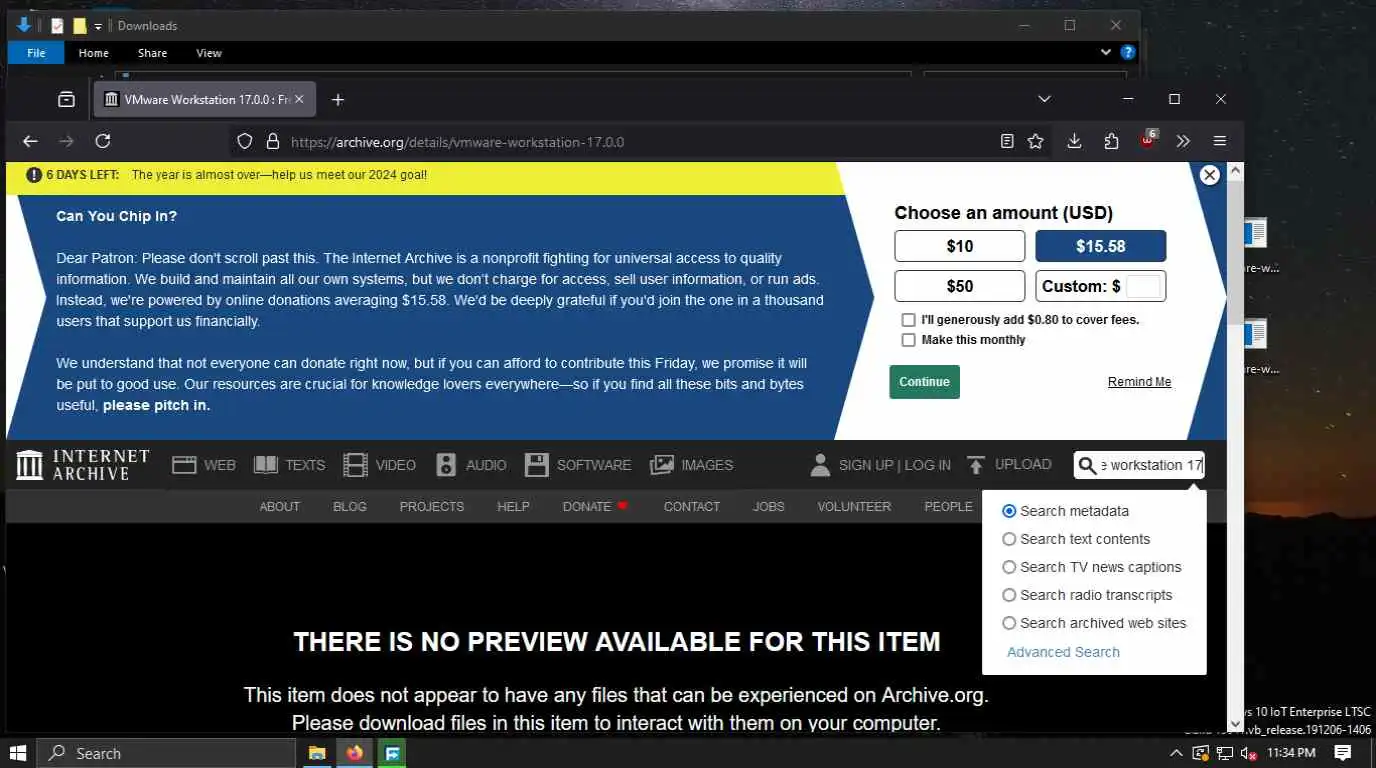The width and height of the screenshot is (1376, 768).
Task: Open View tab in Downloads window
Action: click(209, 53)
